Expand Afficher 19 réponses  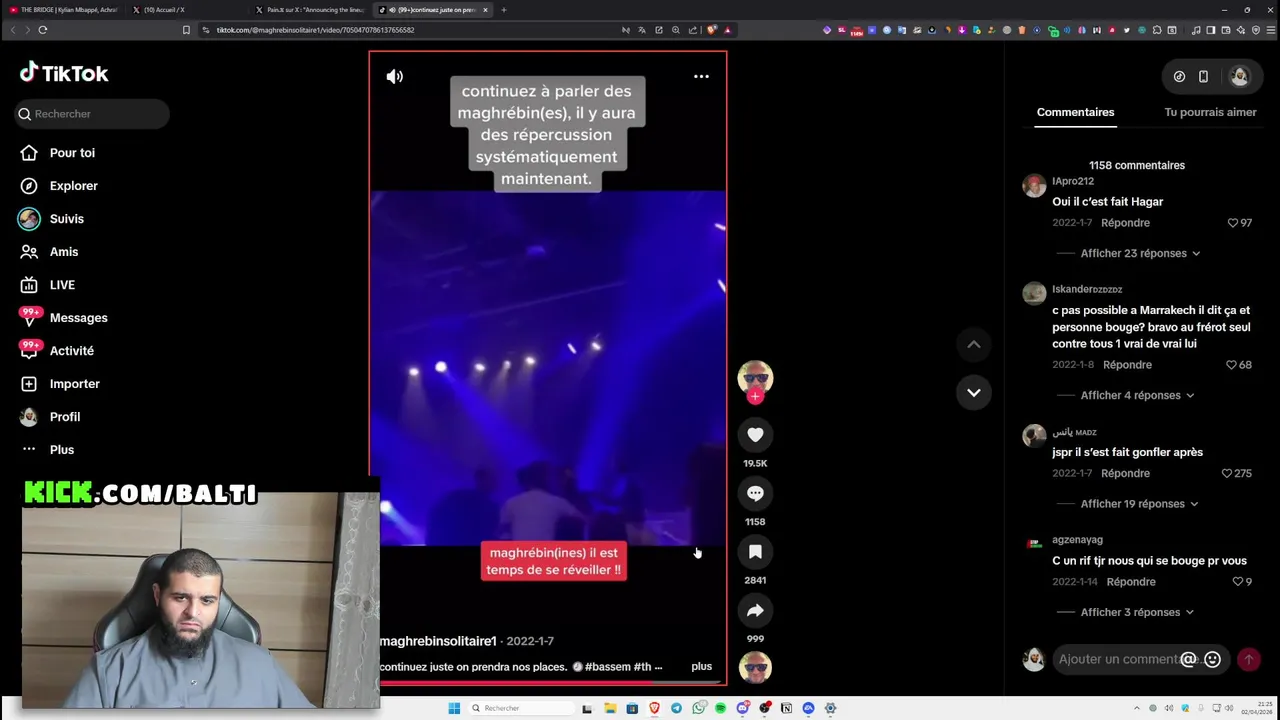pyautogui.click(x=1140, y=504)
